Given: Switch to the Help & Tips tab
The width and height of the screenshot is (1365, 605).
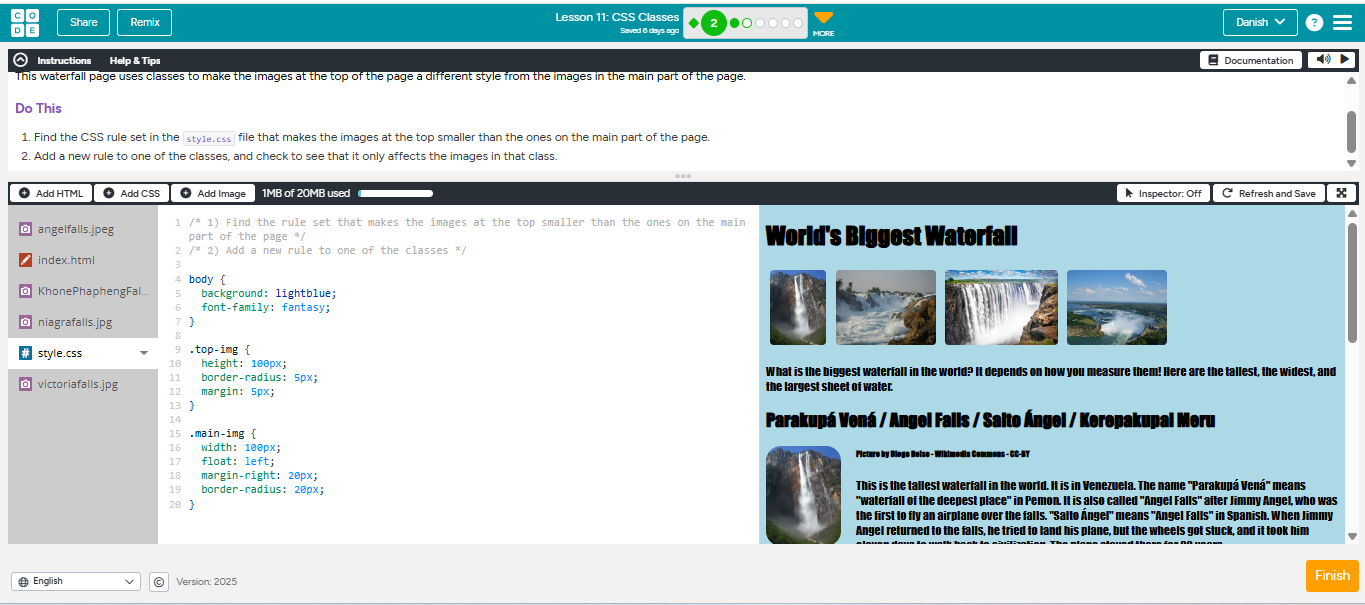Looking at the screenshot, I should pos(135,60).
